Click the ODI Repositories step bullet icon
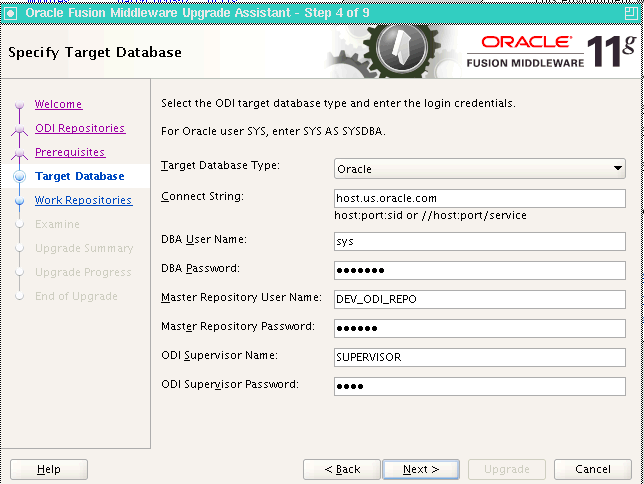 [x=19, y=129]
